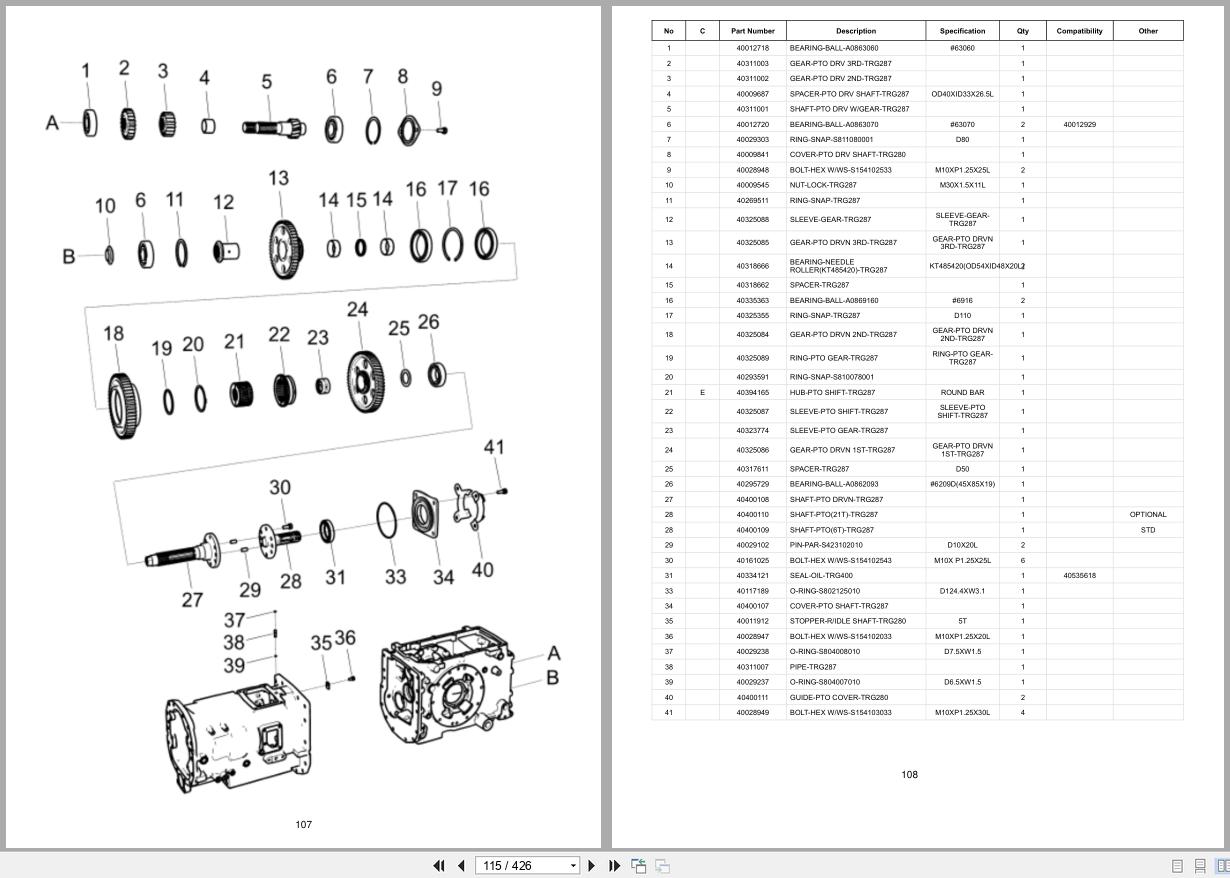Click the go to previous view icon

coord(638,865)
